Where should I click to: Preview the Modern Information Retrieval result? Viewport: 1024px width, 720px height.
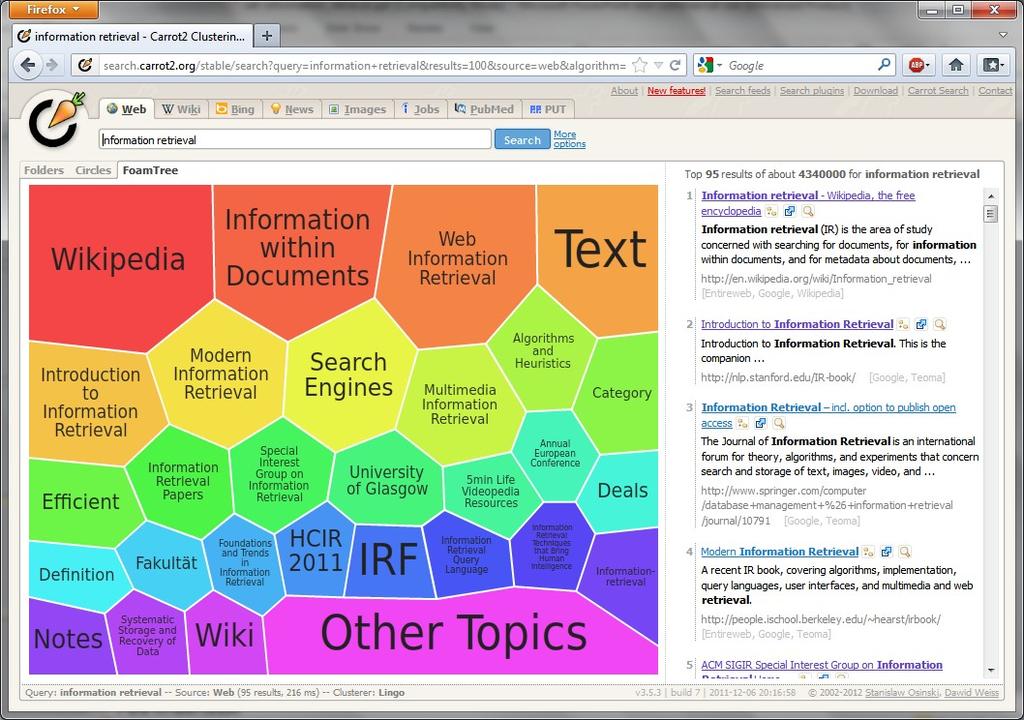[x=904, y=552]
